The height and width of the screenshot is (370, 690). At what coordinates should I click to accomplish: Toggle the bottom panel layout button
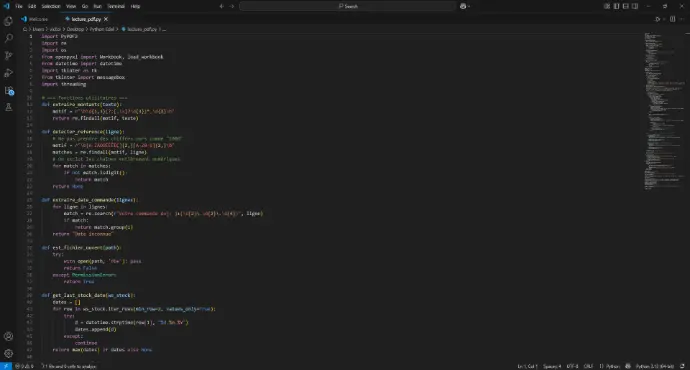625,6
